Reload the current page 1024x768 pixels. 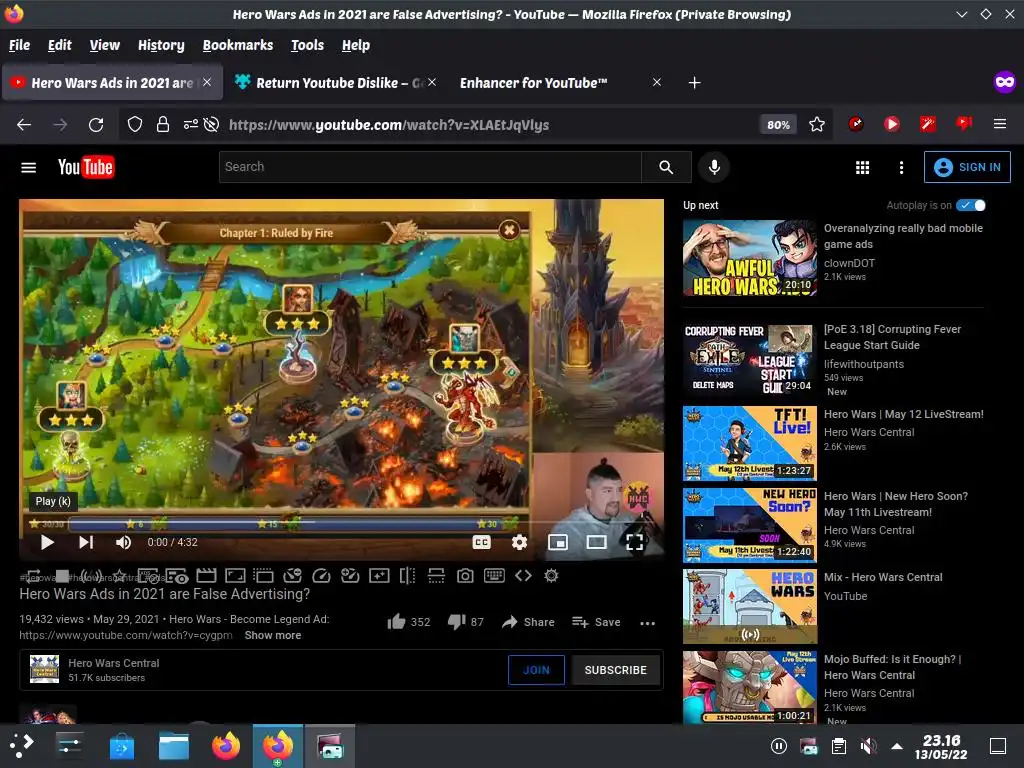(x=96, y=125)
